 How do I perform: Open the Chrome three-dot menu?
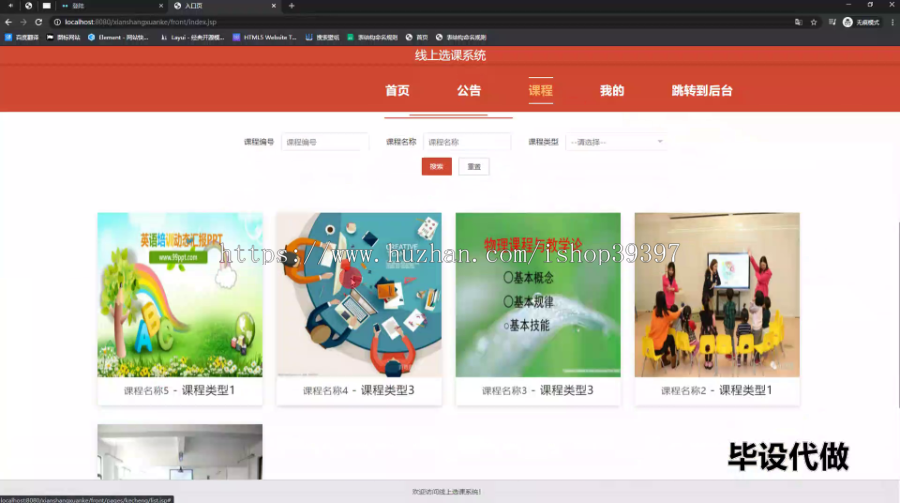893,22
